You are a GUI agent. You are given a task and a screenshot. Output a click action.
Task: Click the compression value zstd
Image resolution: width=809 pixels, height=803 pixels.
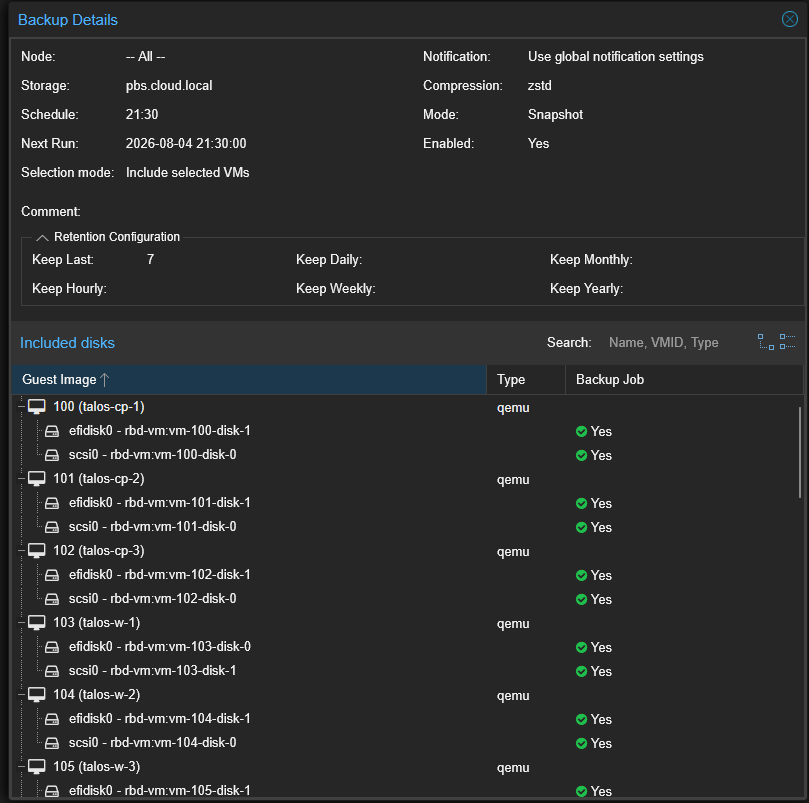pos(540,86)
